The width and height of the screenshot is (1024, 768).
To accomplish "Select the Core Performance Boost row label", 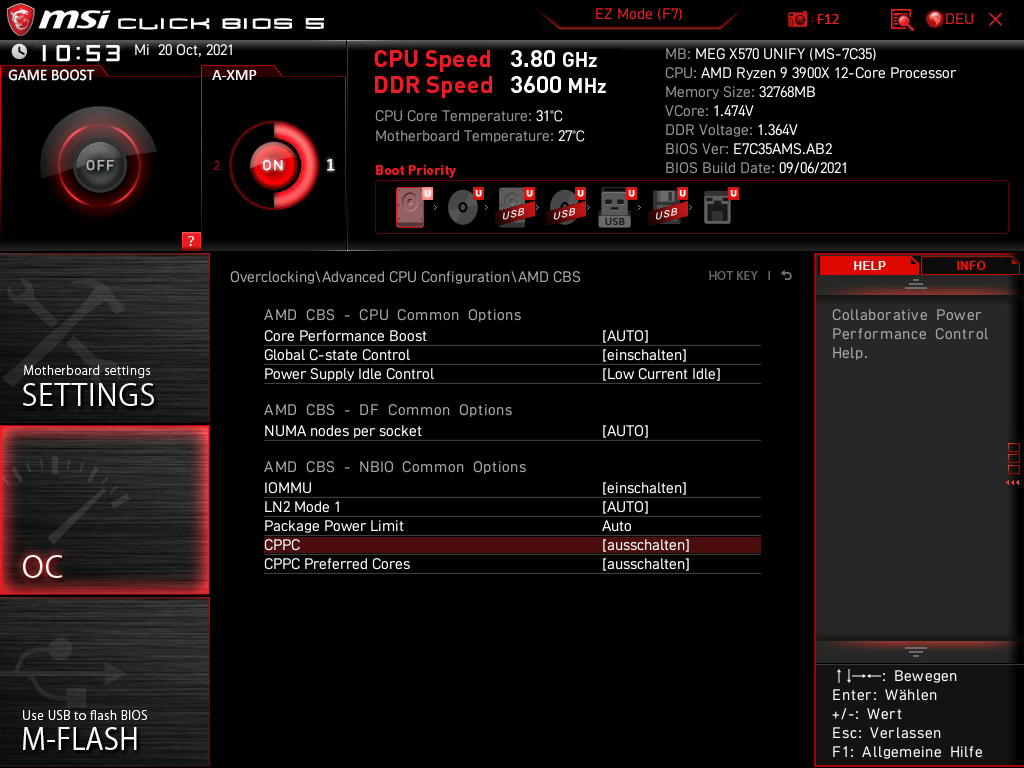I will coord(345,336).
